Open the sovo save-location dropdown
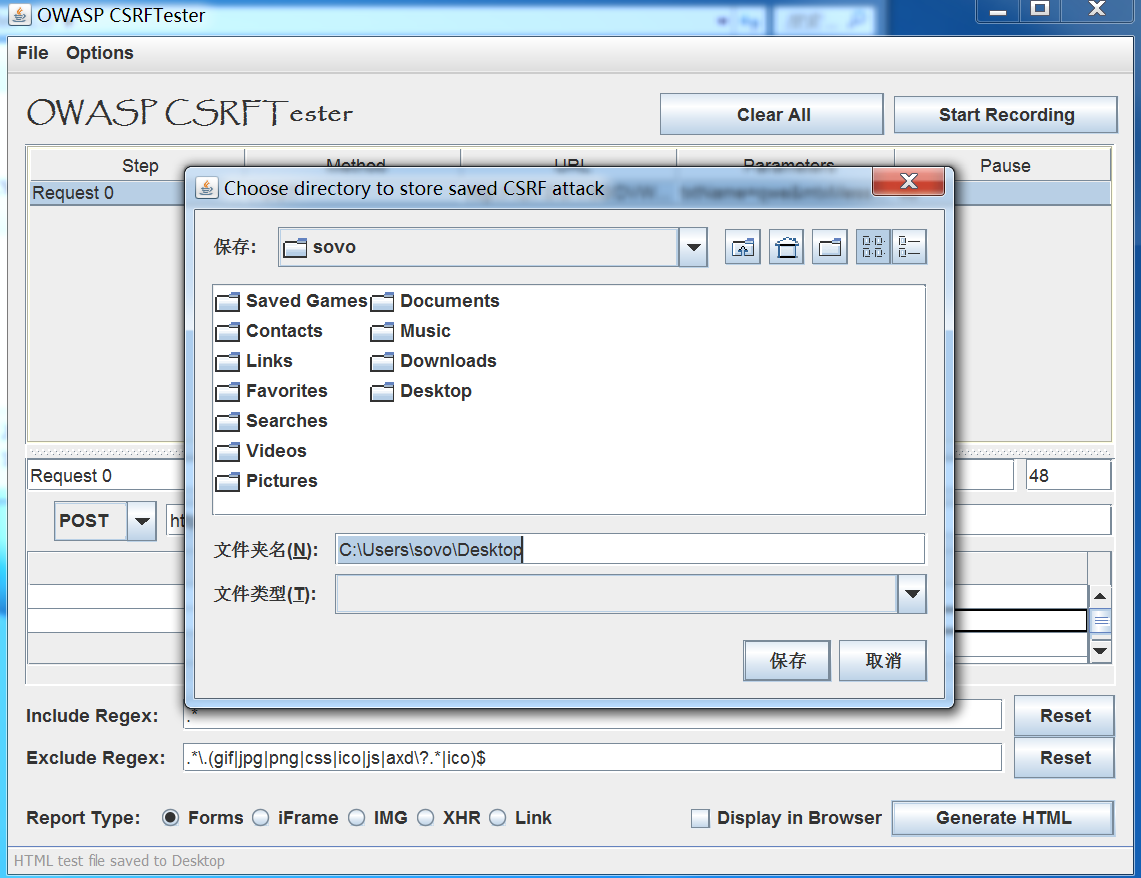Screen dimensions: 1141x878 tap(693, 247)
